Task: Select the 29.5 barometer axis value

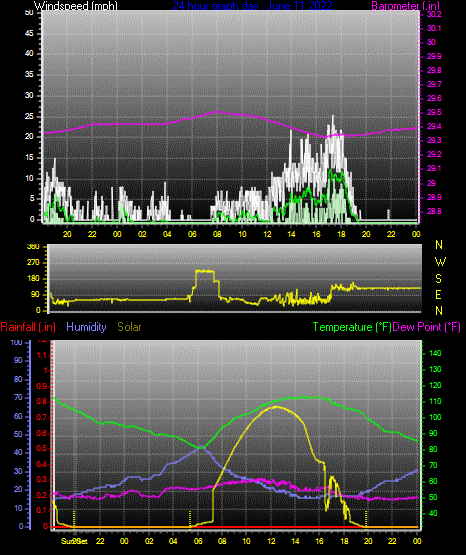Action: click(x=434, y=112)
